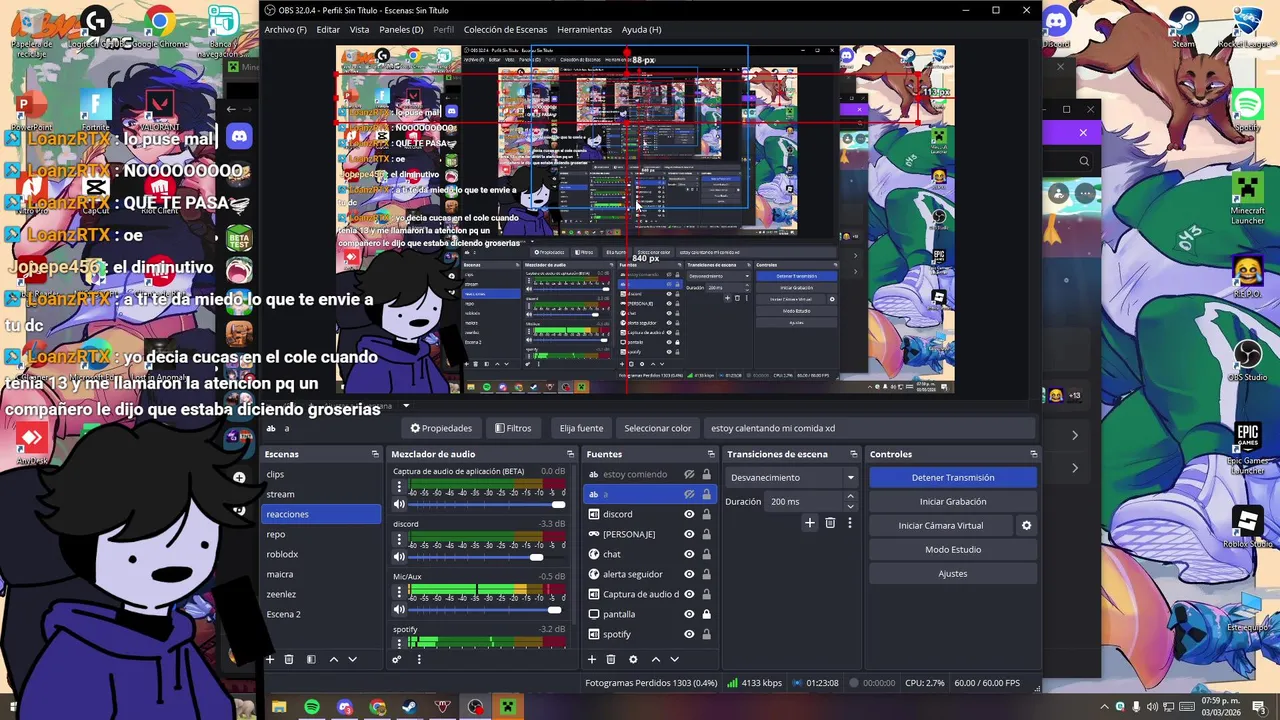Unlock the pantalla source

tap(706, 614)
